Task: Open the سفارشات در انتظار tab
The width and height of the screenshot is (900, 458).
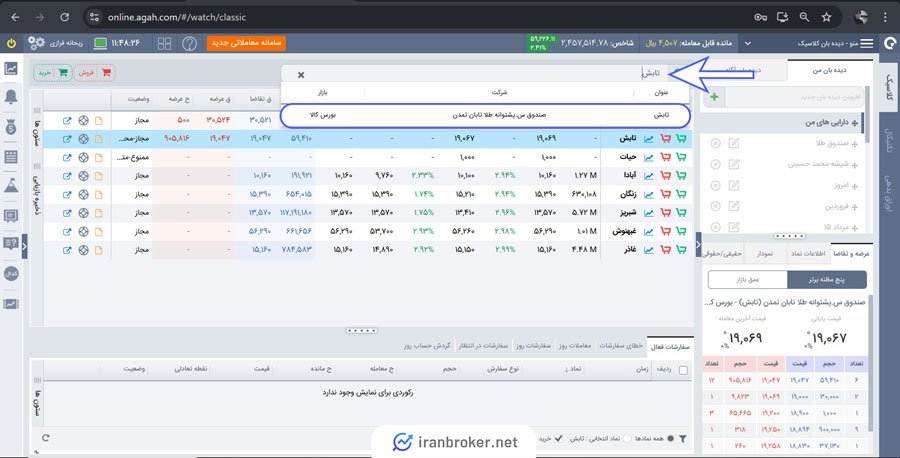Action: point(483,346)
